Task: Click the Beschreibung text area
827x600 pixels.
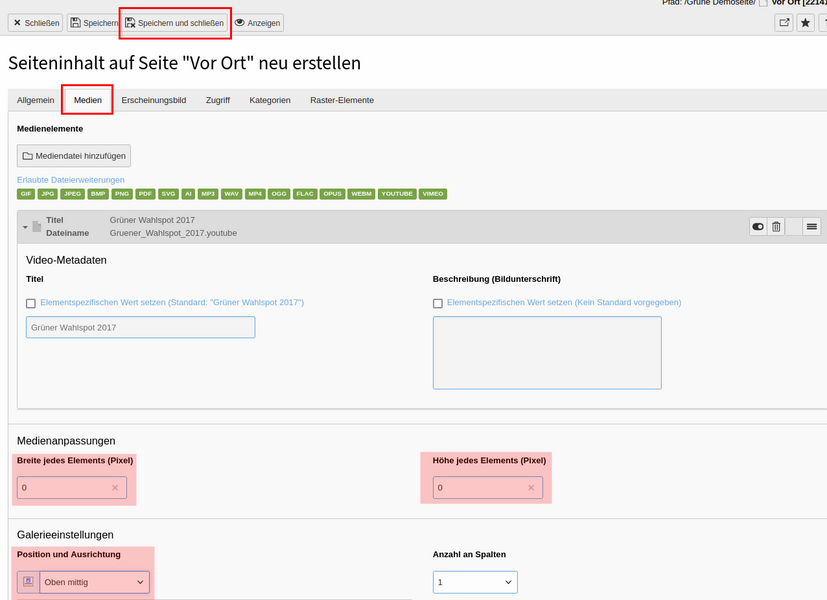Action: pos(547,353)
